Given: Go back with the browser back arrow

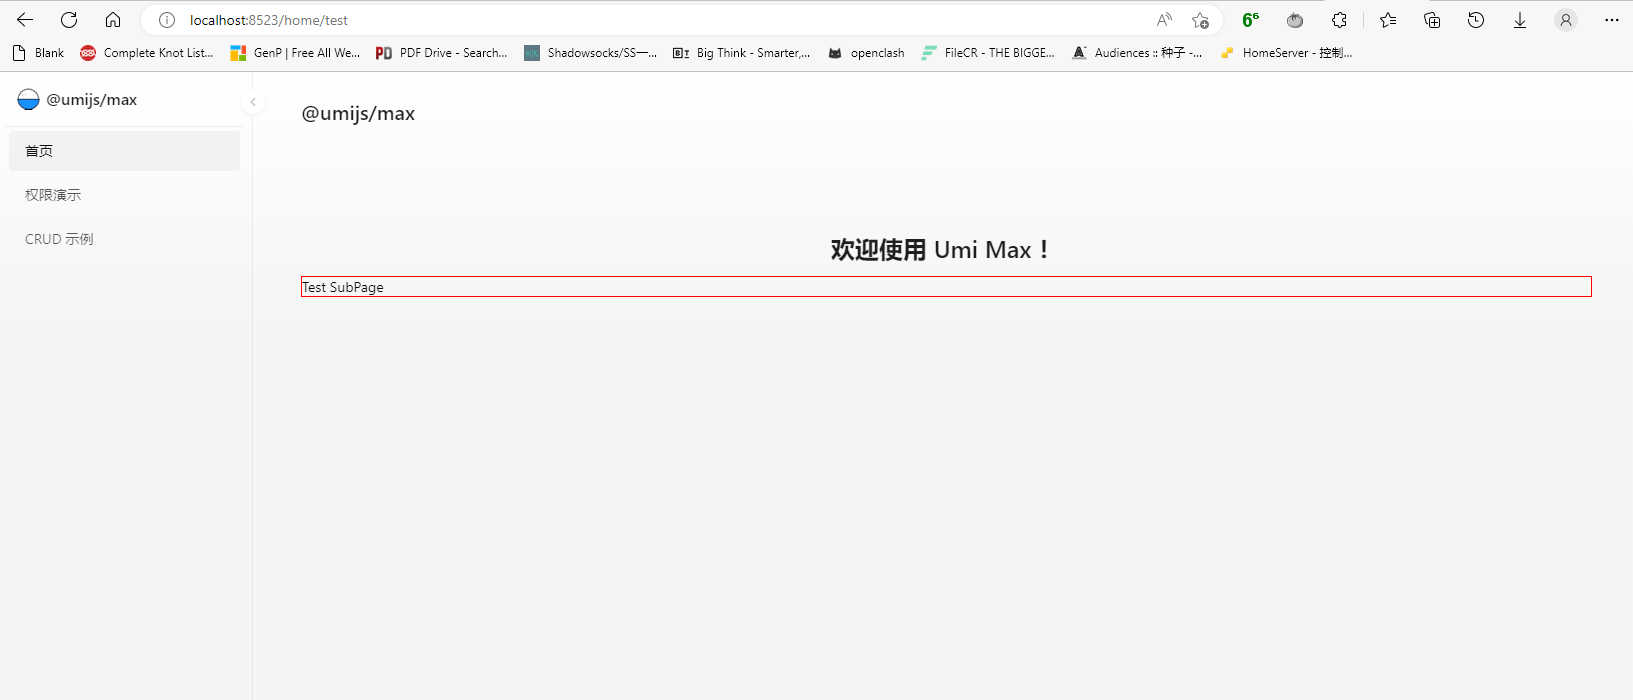Looking at the screenshot, I should [x=25, y=20].
